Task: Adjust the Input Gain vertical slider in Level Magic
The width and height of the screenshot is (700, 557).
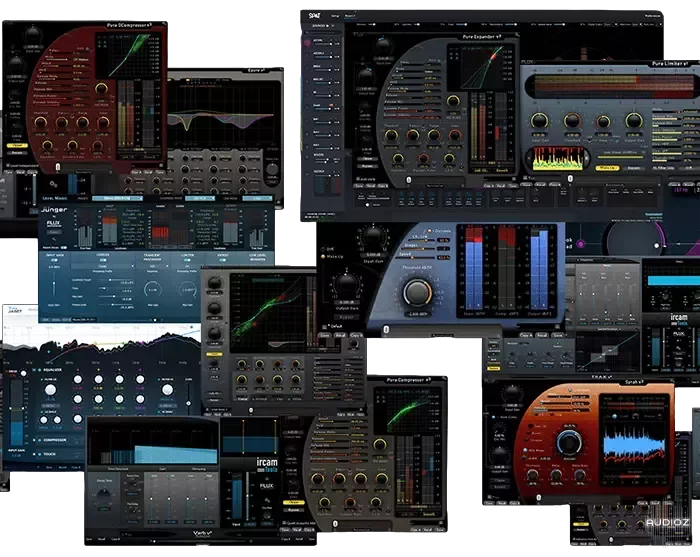Action: [x=54, y=282]
